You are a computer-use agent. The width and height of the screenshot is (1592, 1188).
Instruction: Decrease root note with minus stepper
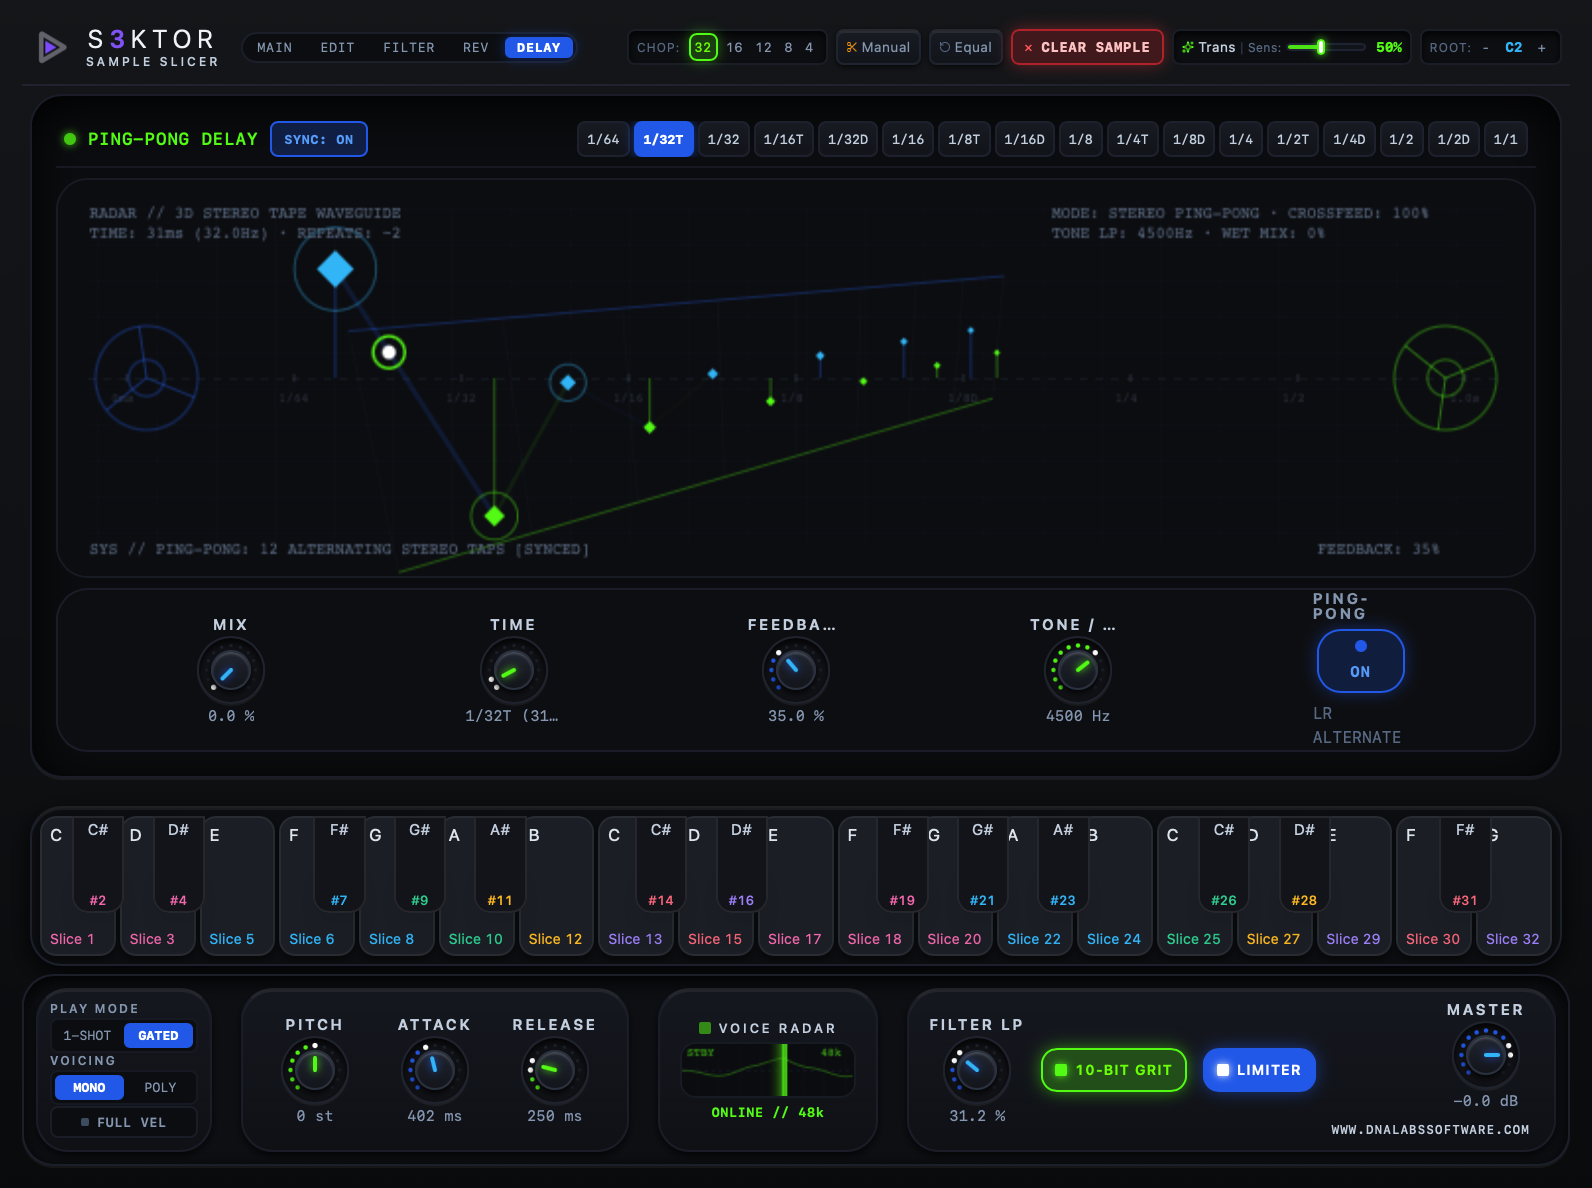click(x=1485, y=47)
